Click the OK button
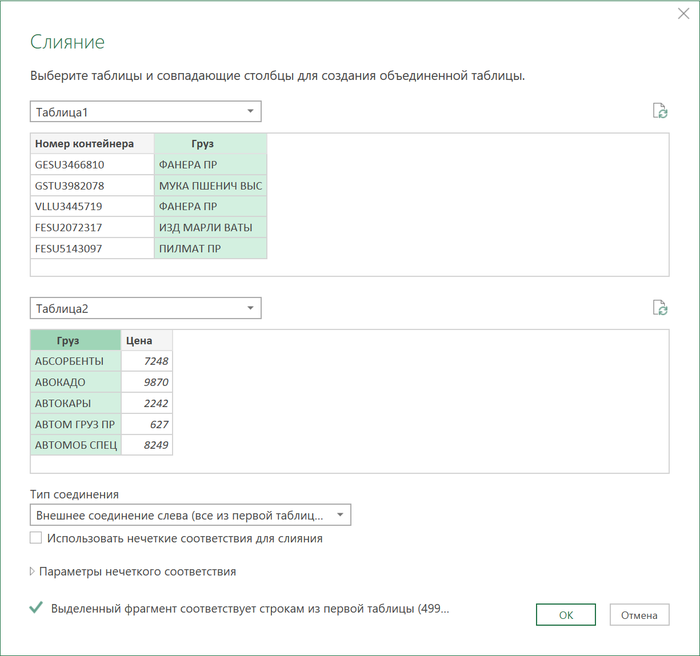 click(x=566, y=615)
